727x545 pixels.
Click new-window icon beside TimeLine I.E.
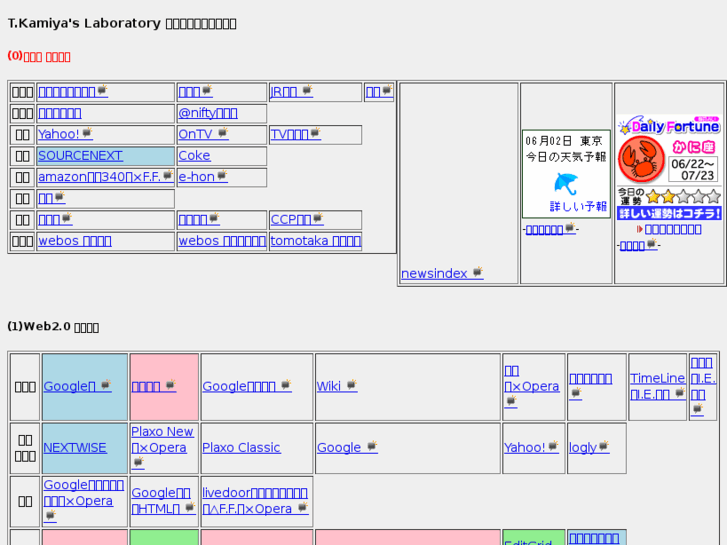point(680,392)
